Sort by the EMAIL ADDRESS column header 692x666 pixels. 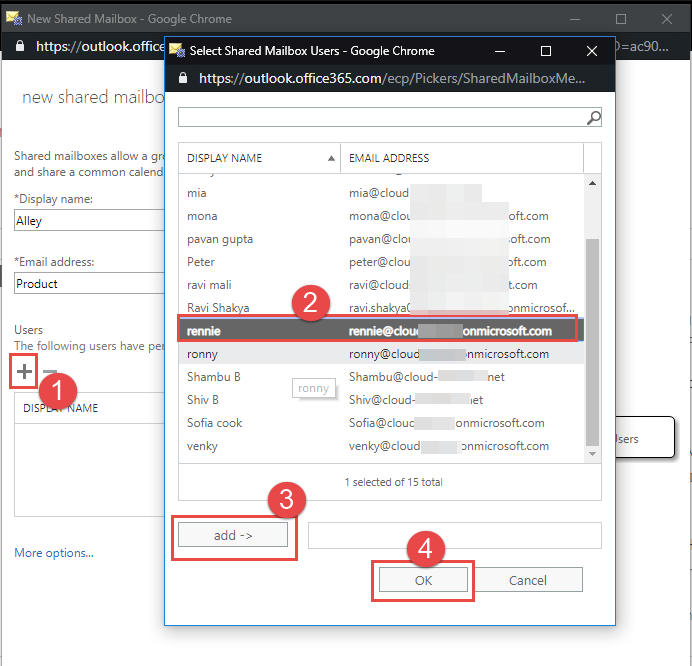(462, 158)
